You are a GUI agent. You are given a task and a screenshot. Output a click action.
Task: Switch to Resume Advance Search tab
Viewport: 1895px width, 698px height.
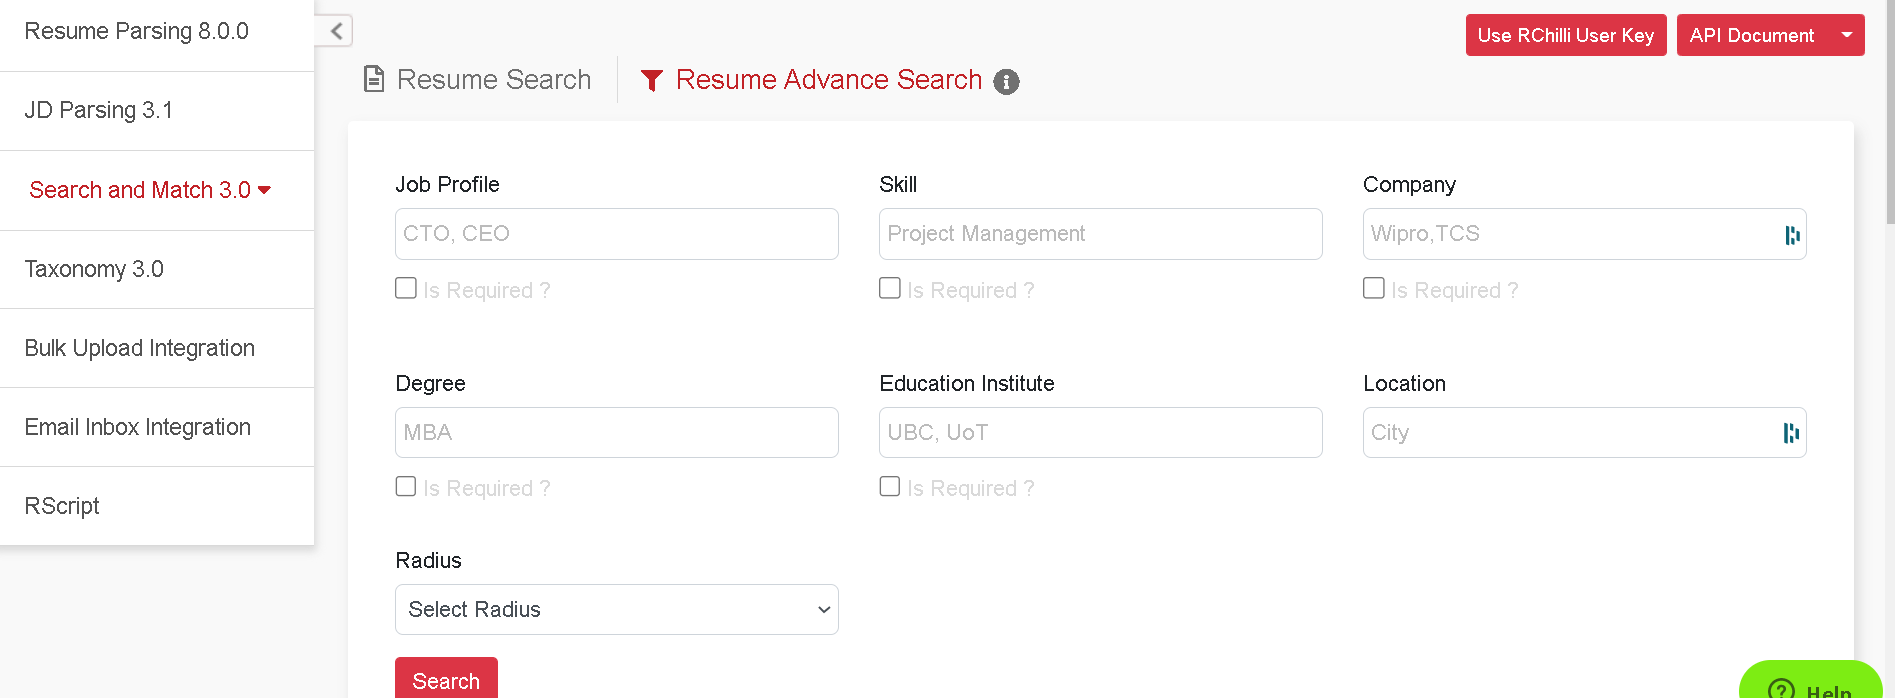[x=811, y=80]
